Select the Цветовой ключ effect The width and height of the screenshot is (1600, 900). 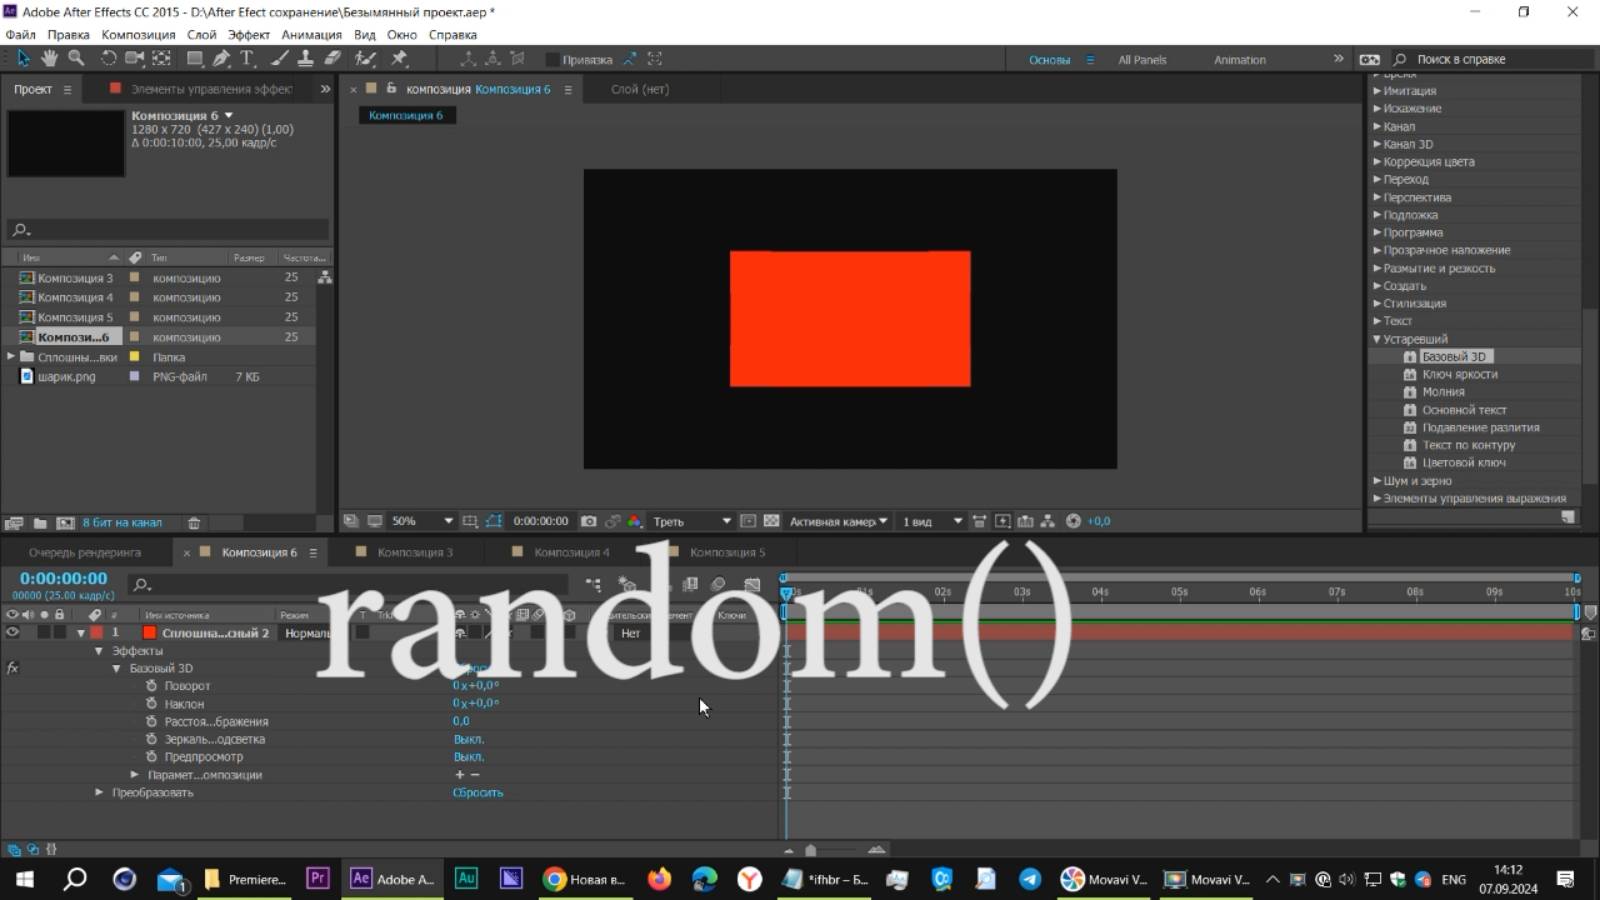[x=1464, y=463]
